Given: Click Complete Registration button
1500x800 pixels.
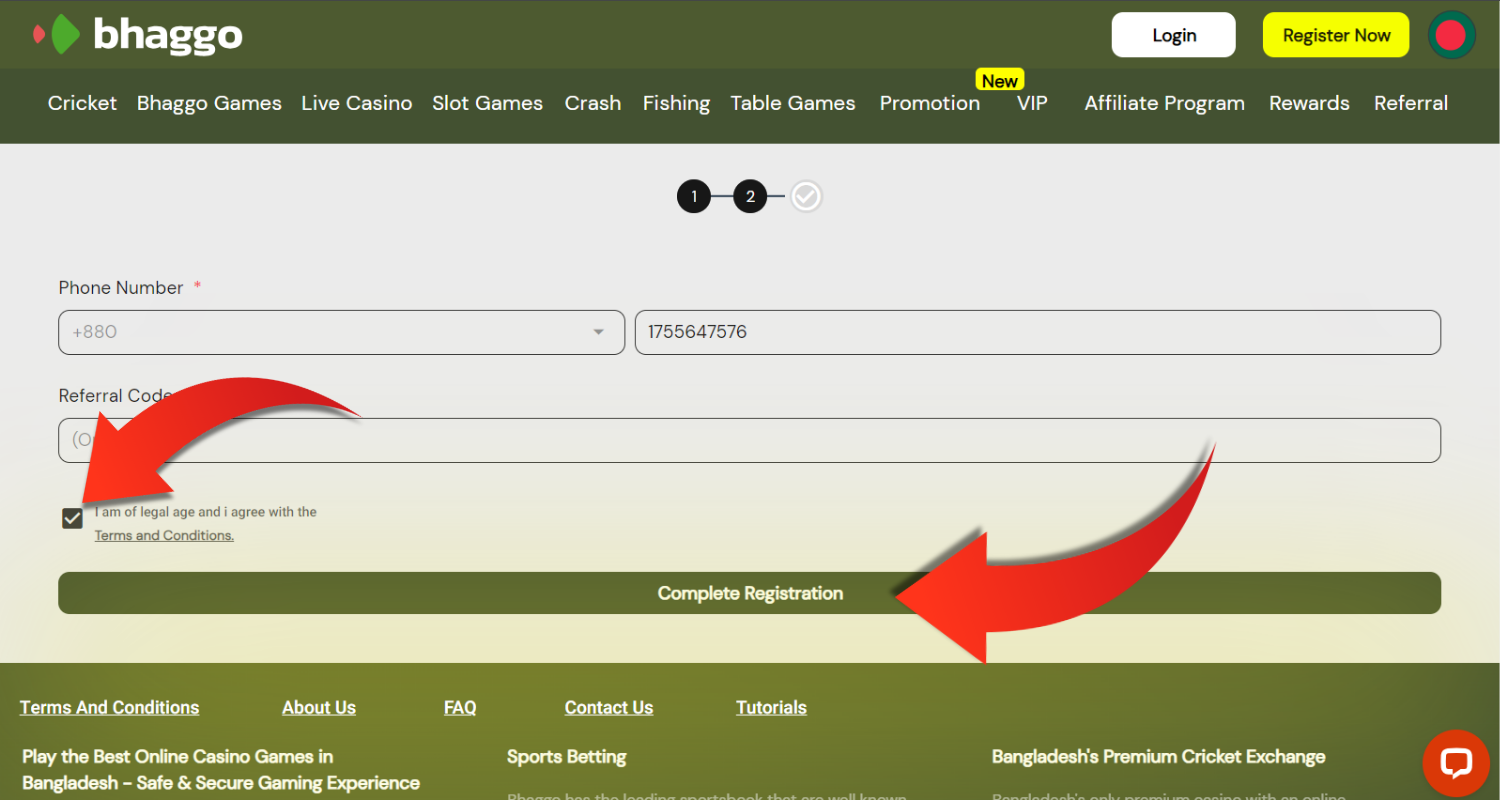Looking at the screenshot, I should point(750,593).
